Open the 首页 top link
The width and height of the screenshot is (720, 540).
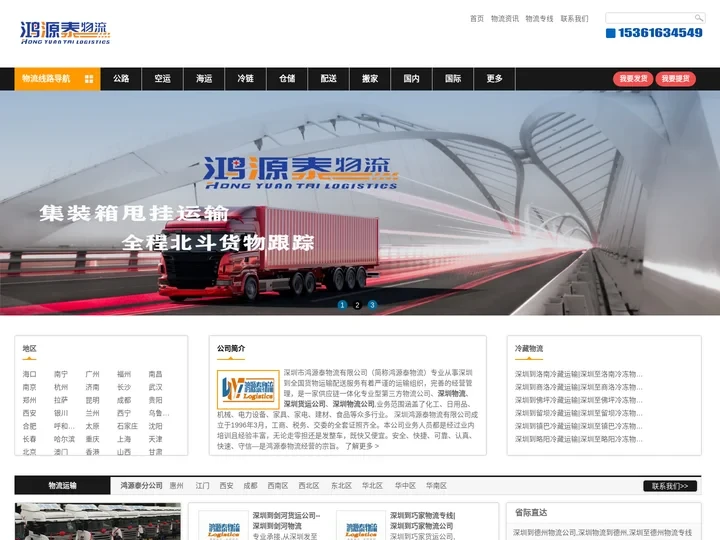click(477, 18)
